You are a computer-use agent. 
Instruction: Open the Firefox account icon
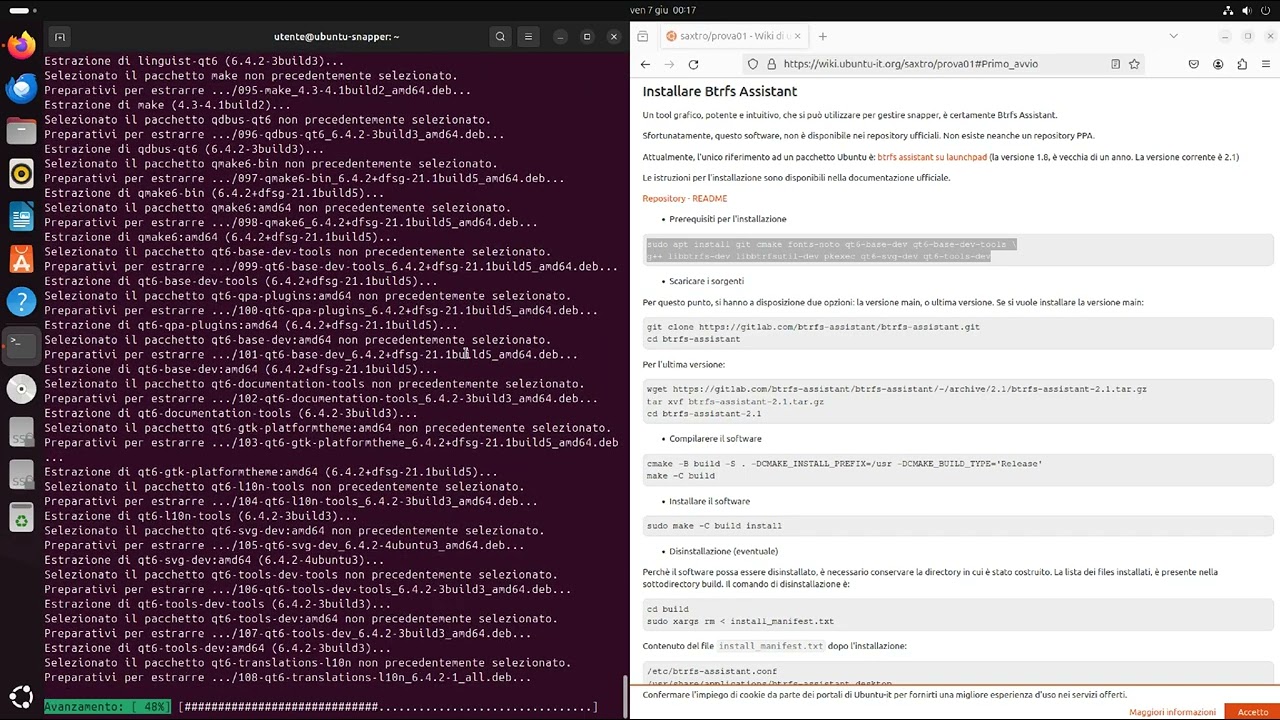click(x=1218, y=64)
